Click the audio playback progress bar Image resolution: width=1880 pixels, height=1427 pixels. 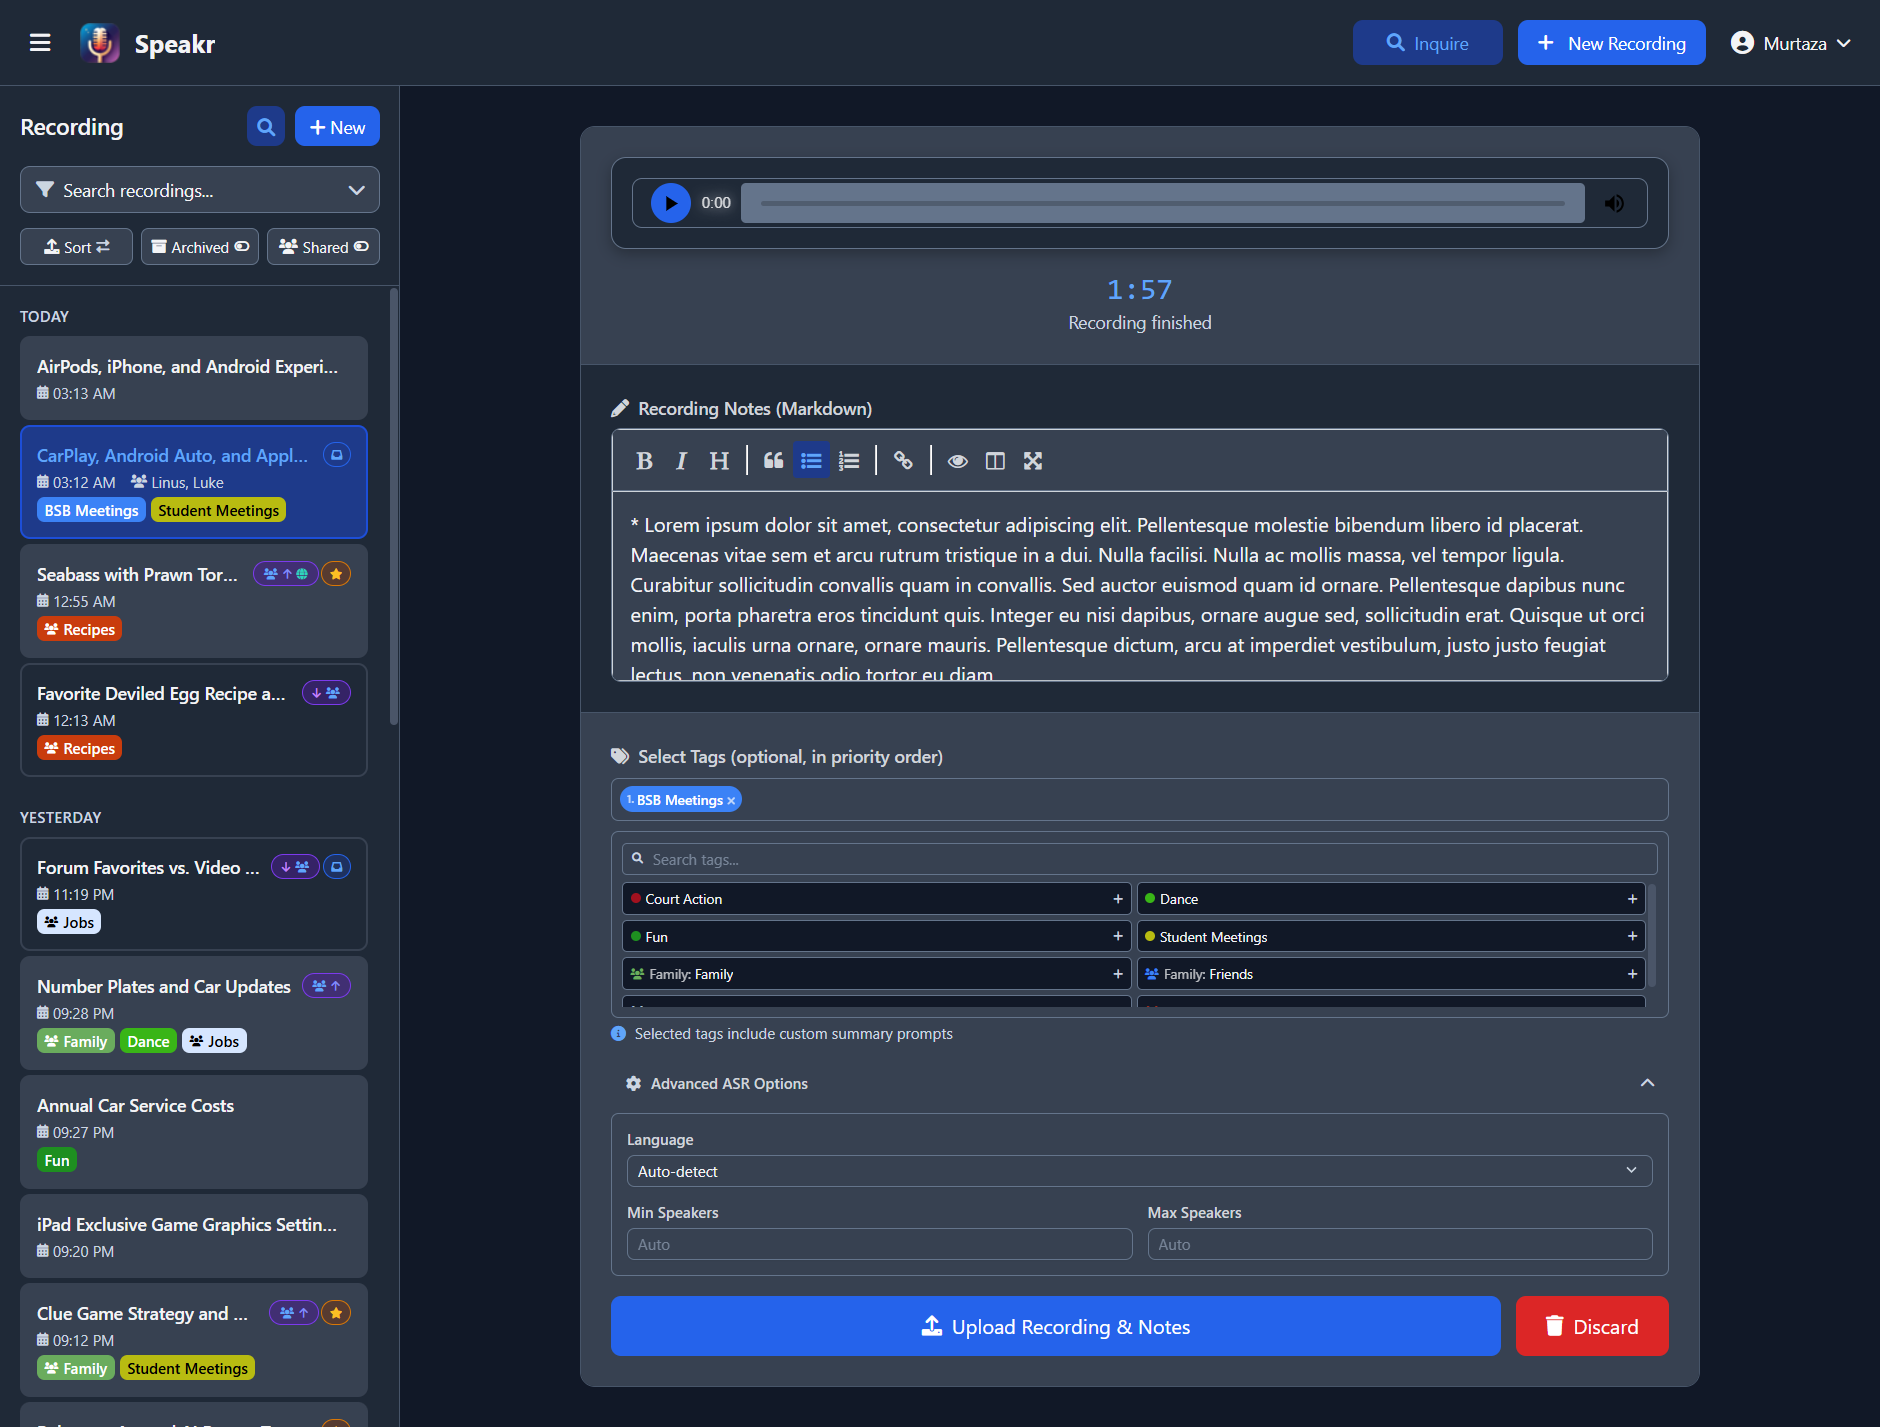[x=1162, y=204]
